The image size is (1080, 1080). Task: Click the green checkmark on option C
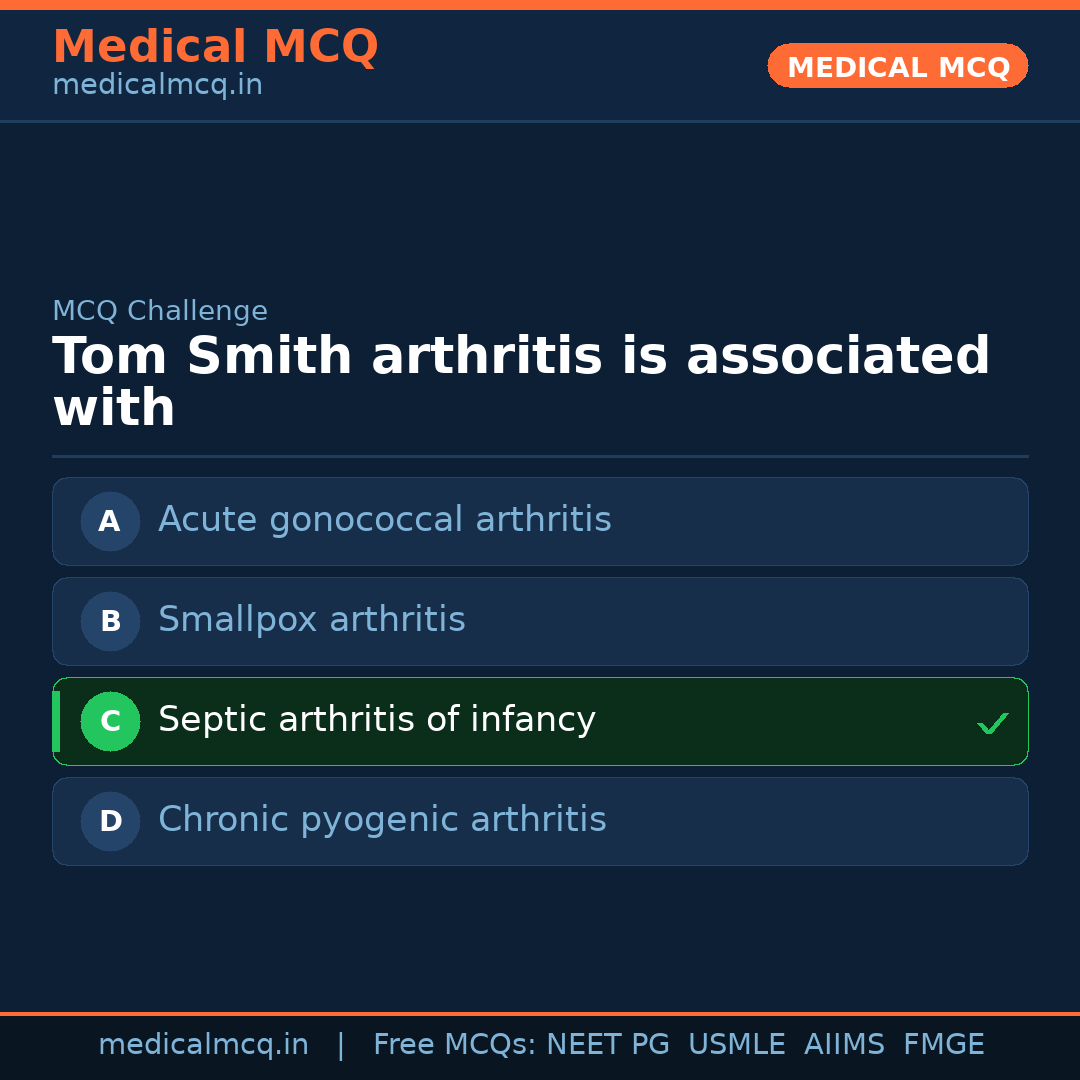[992, 723]
